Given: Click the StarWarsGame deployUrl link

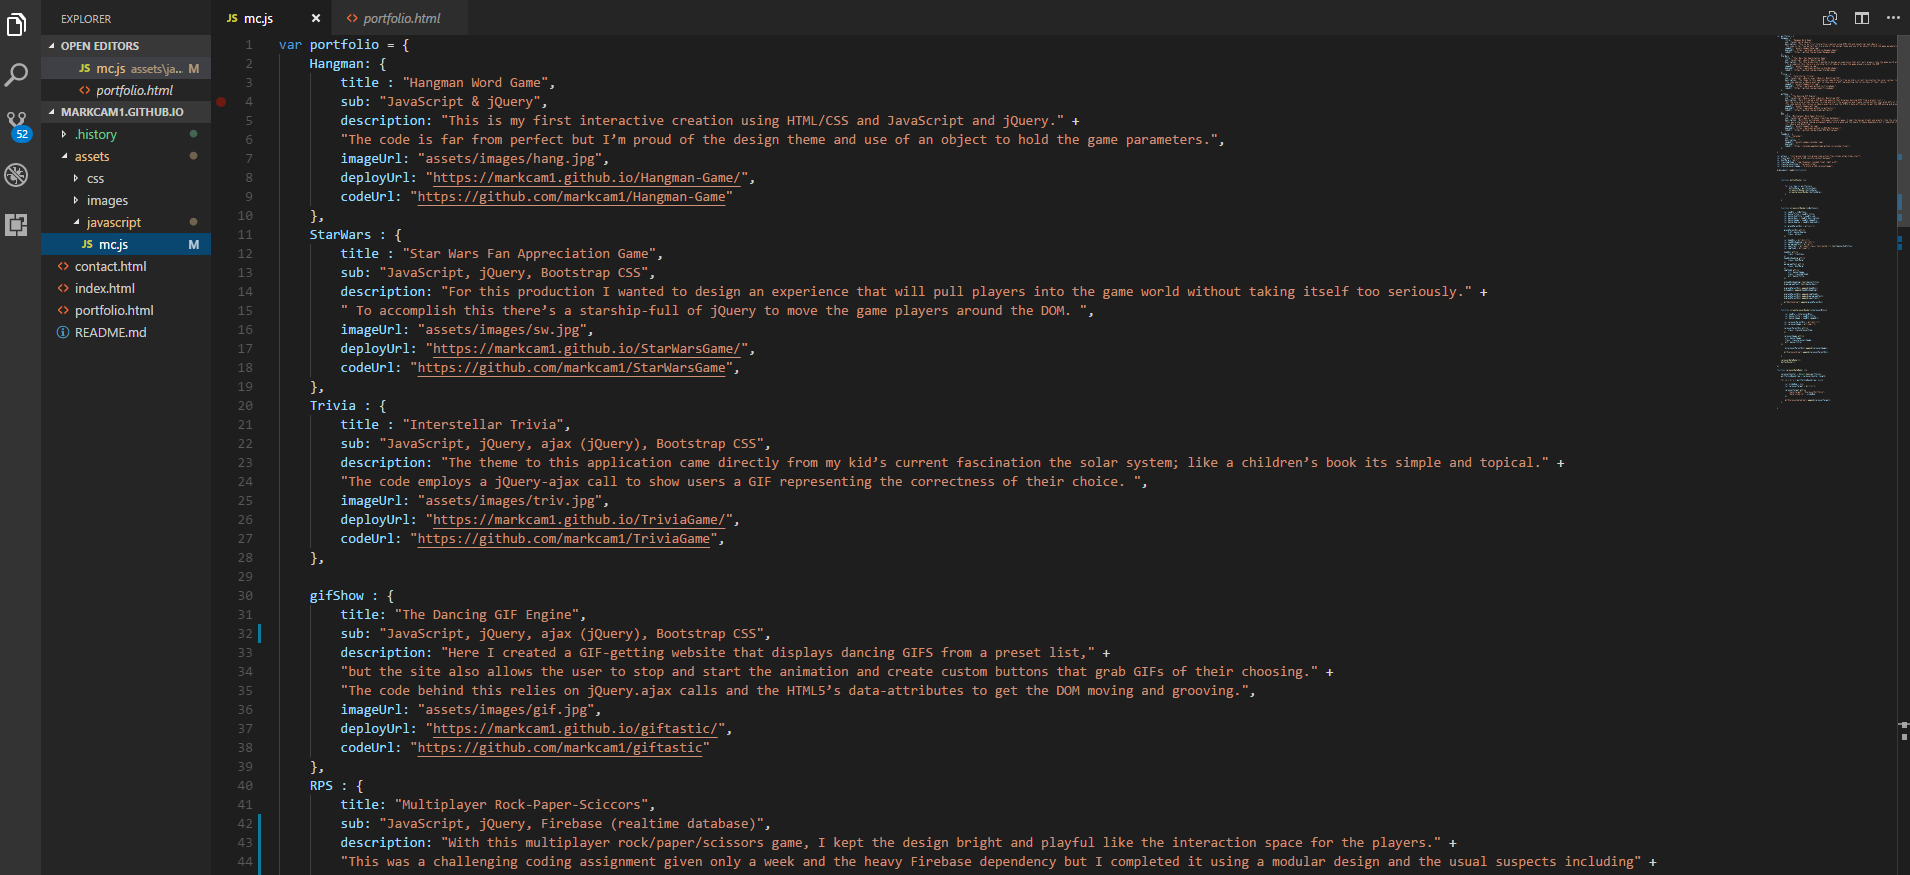Looking at the screenshot, I should click(587, 349).
